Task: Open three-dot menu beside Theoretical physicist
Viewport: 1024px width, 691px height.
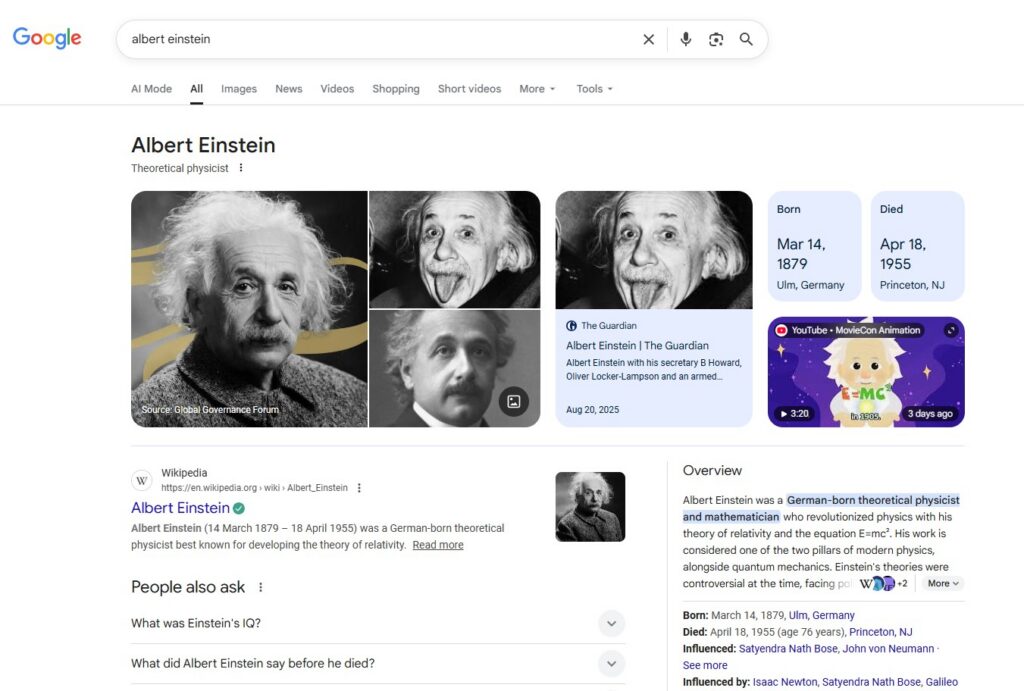Action: click(241, 170)
